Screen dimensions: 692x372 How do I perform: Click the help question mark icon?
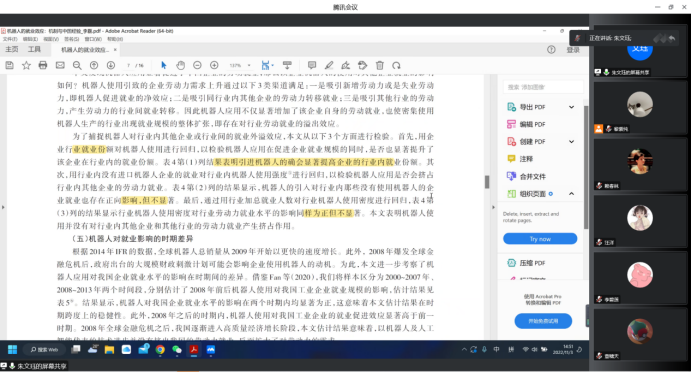551,49
